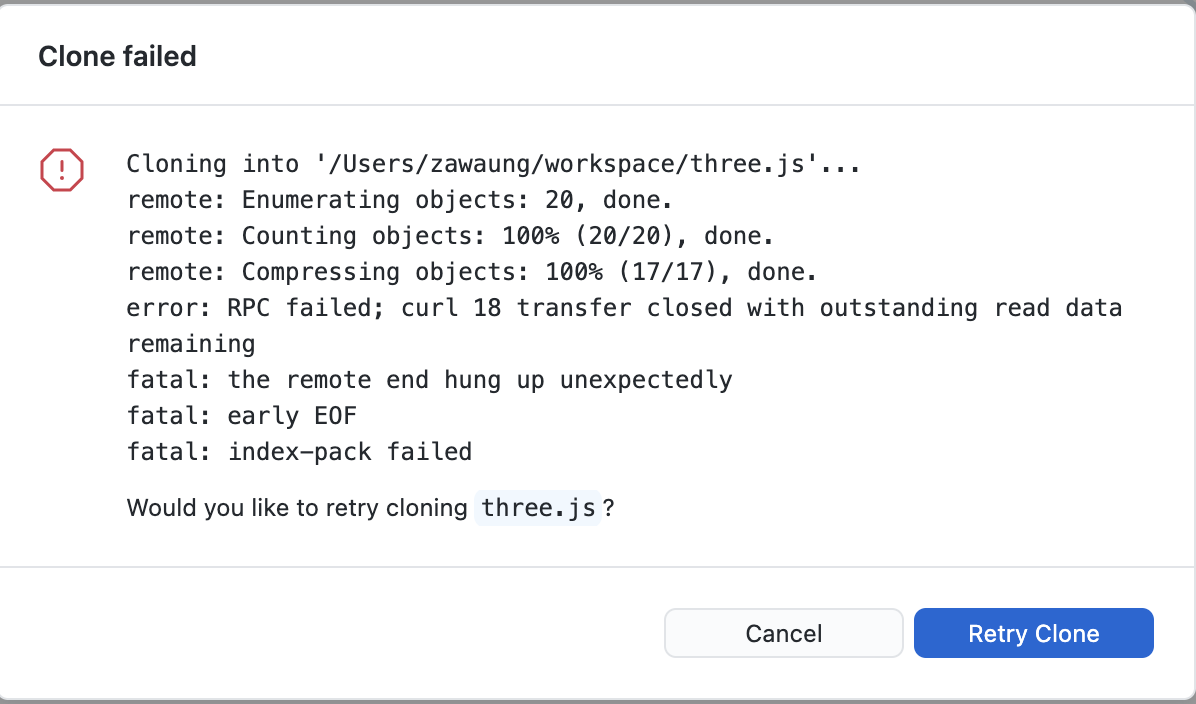Click the 'Cloning into' path line
Image resolution: width=1196 pixels, height=704 pixels.
tap(492, 163)
